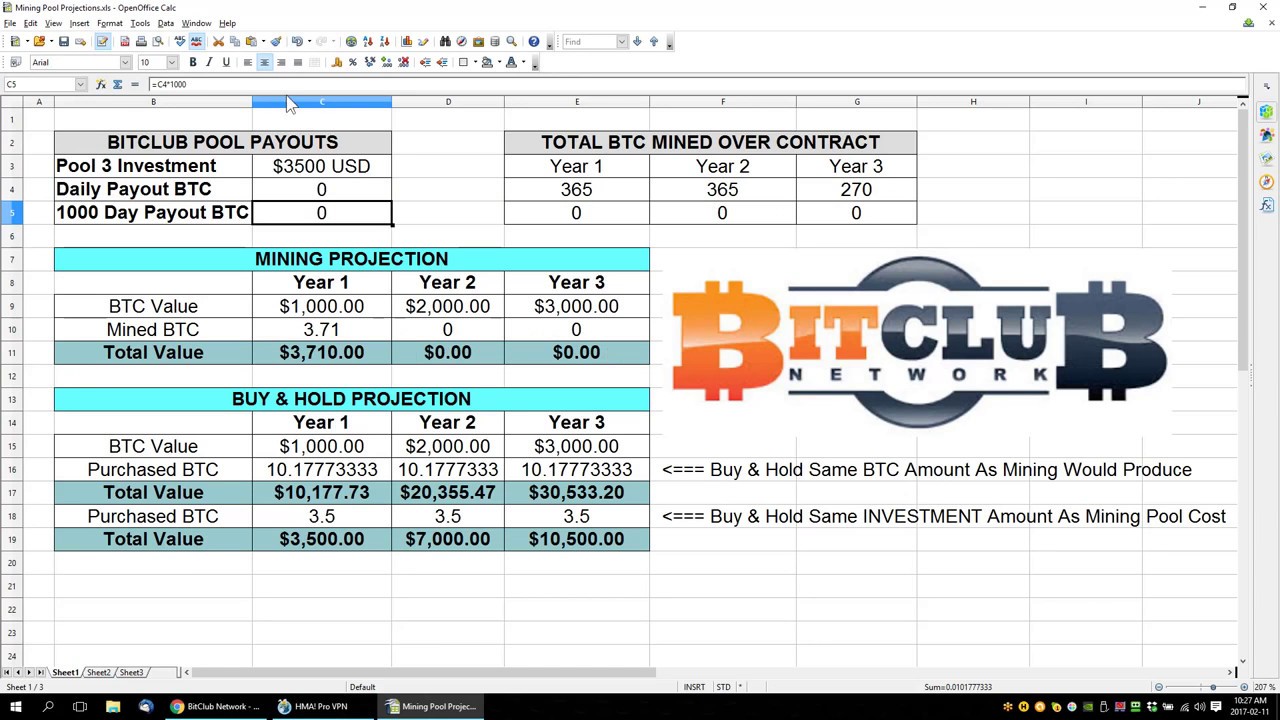Open the Navigator compass icon
Image resolution: width=1280 pixels, height=720 pixels.
(461, 41)
